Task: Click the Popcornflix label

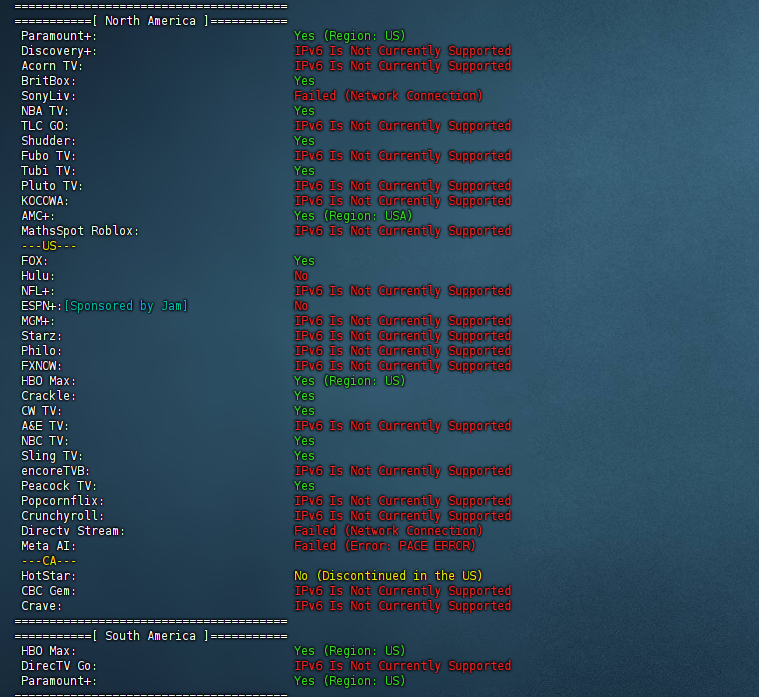Action: tap(62, 501)
